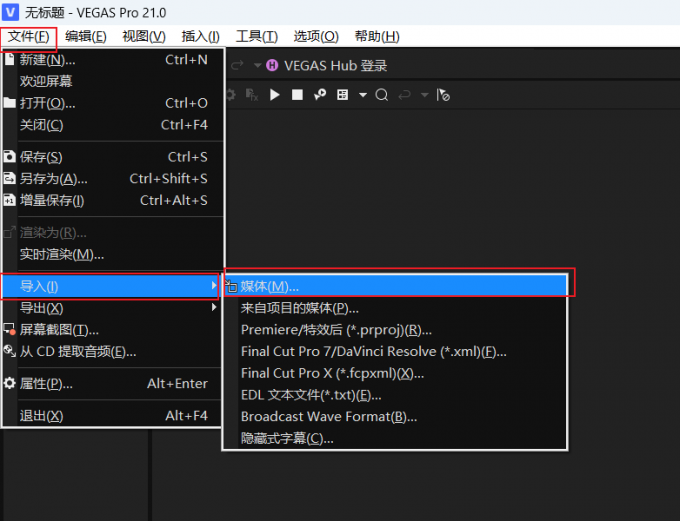The width and height of the screenshot is (680, 521).
Task: Click the 增量保存 +1 icon
Action: [9, 200]
